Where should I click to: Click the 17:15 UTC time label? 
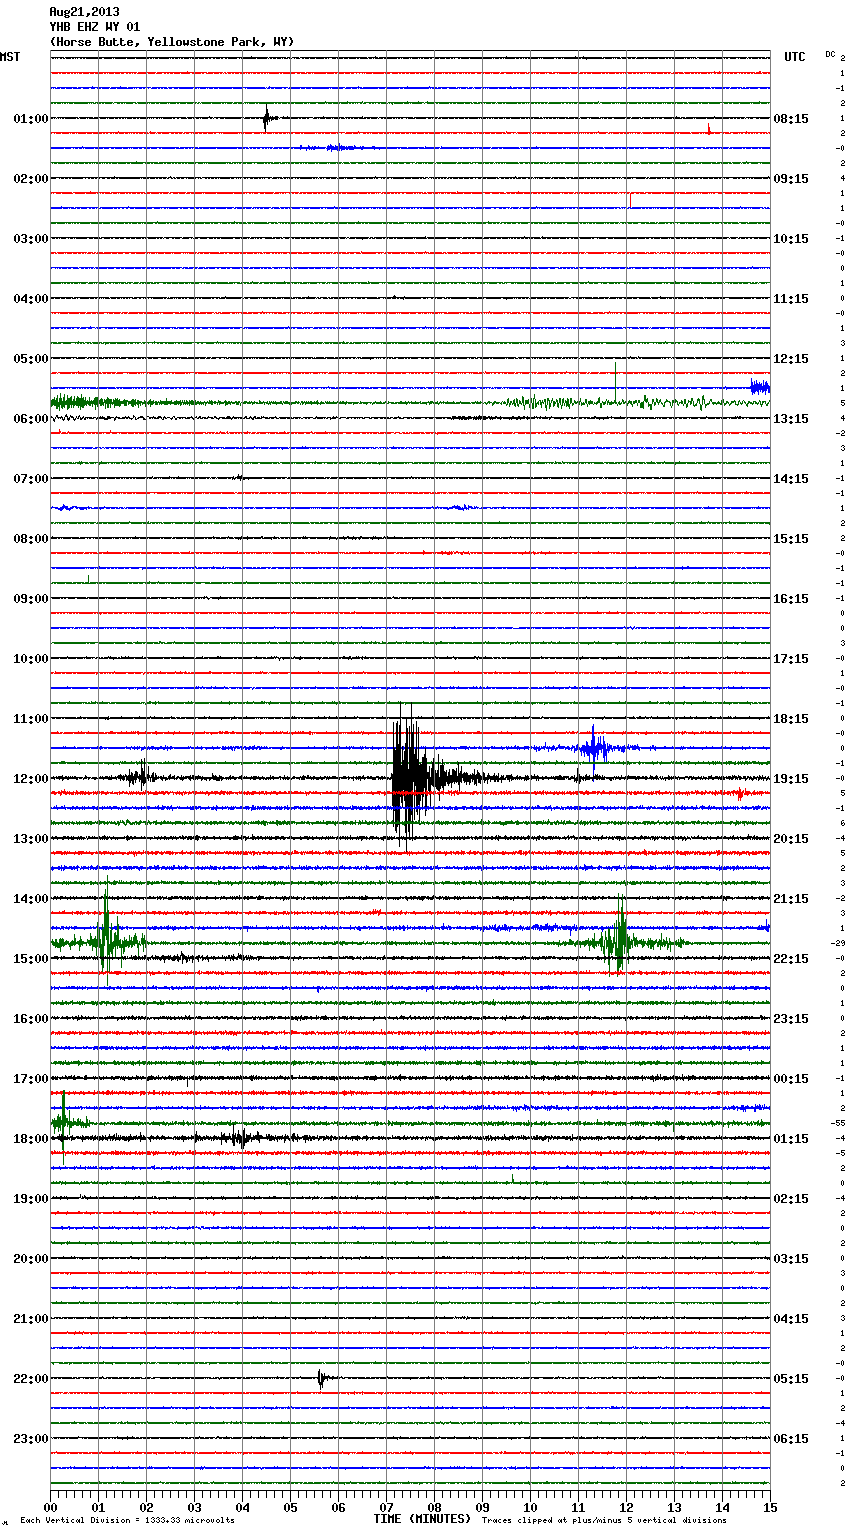point(791,659)
